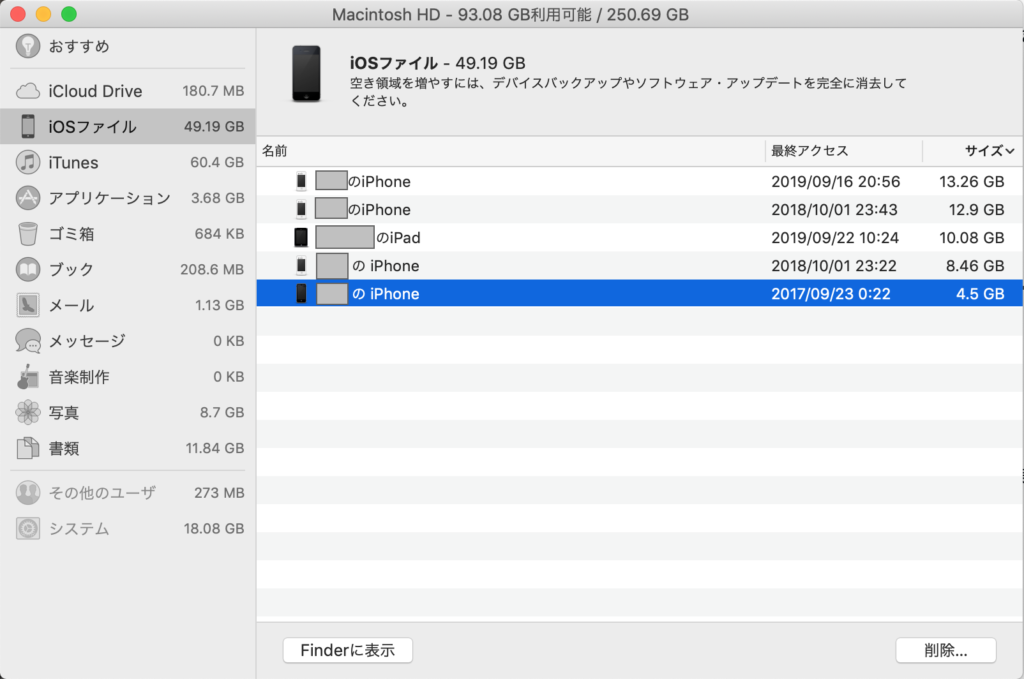Select the backup accessed 2018/10/01 23:43

pos(639,209)
